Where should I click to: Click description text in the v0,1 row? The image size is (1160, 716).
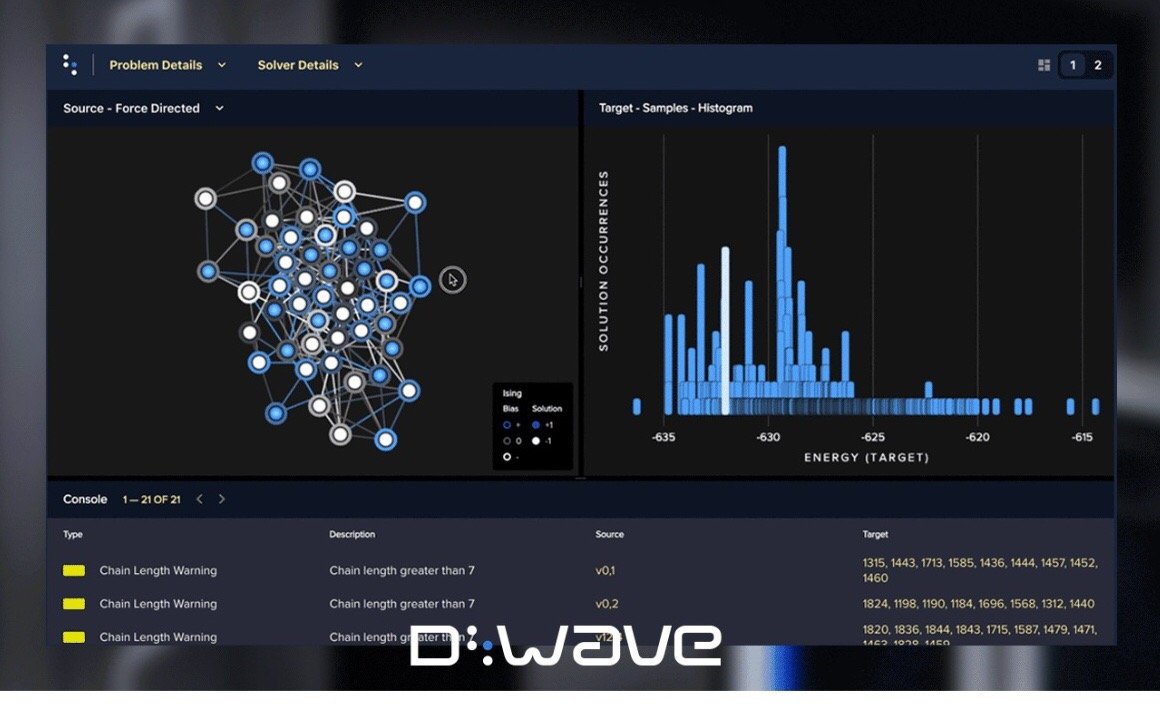tap(402, 570)
